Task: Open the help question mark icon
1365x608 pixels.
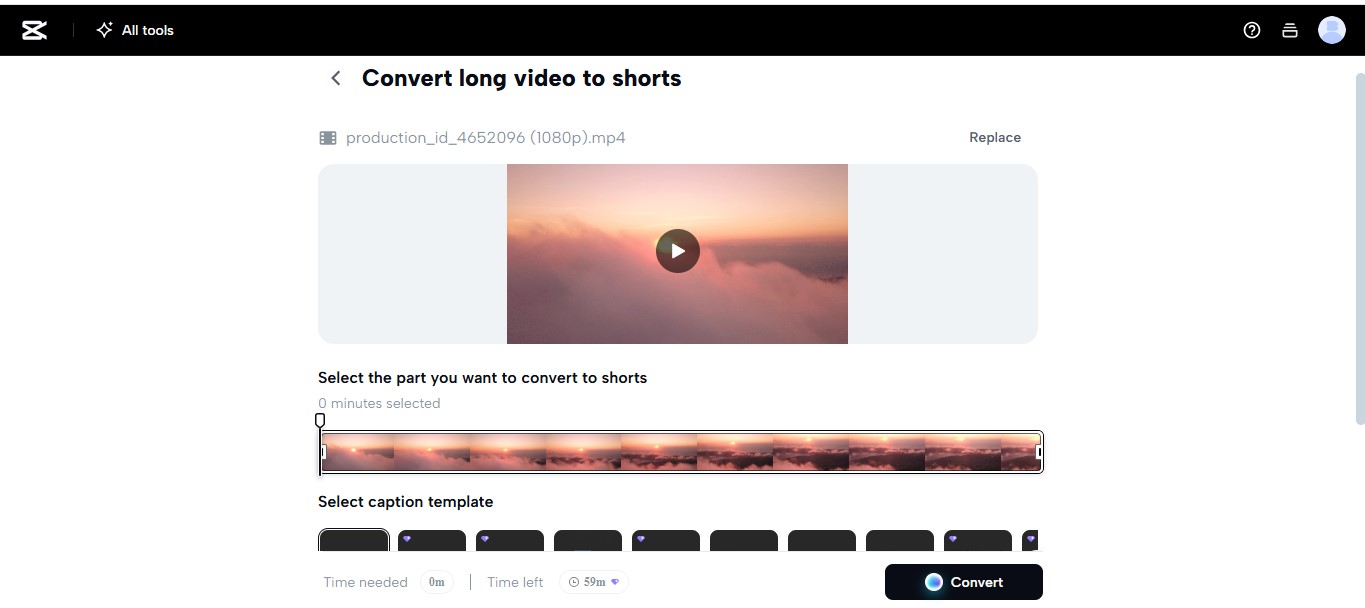Action: pyautogui.click(x=1251, y=30)
